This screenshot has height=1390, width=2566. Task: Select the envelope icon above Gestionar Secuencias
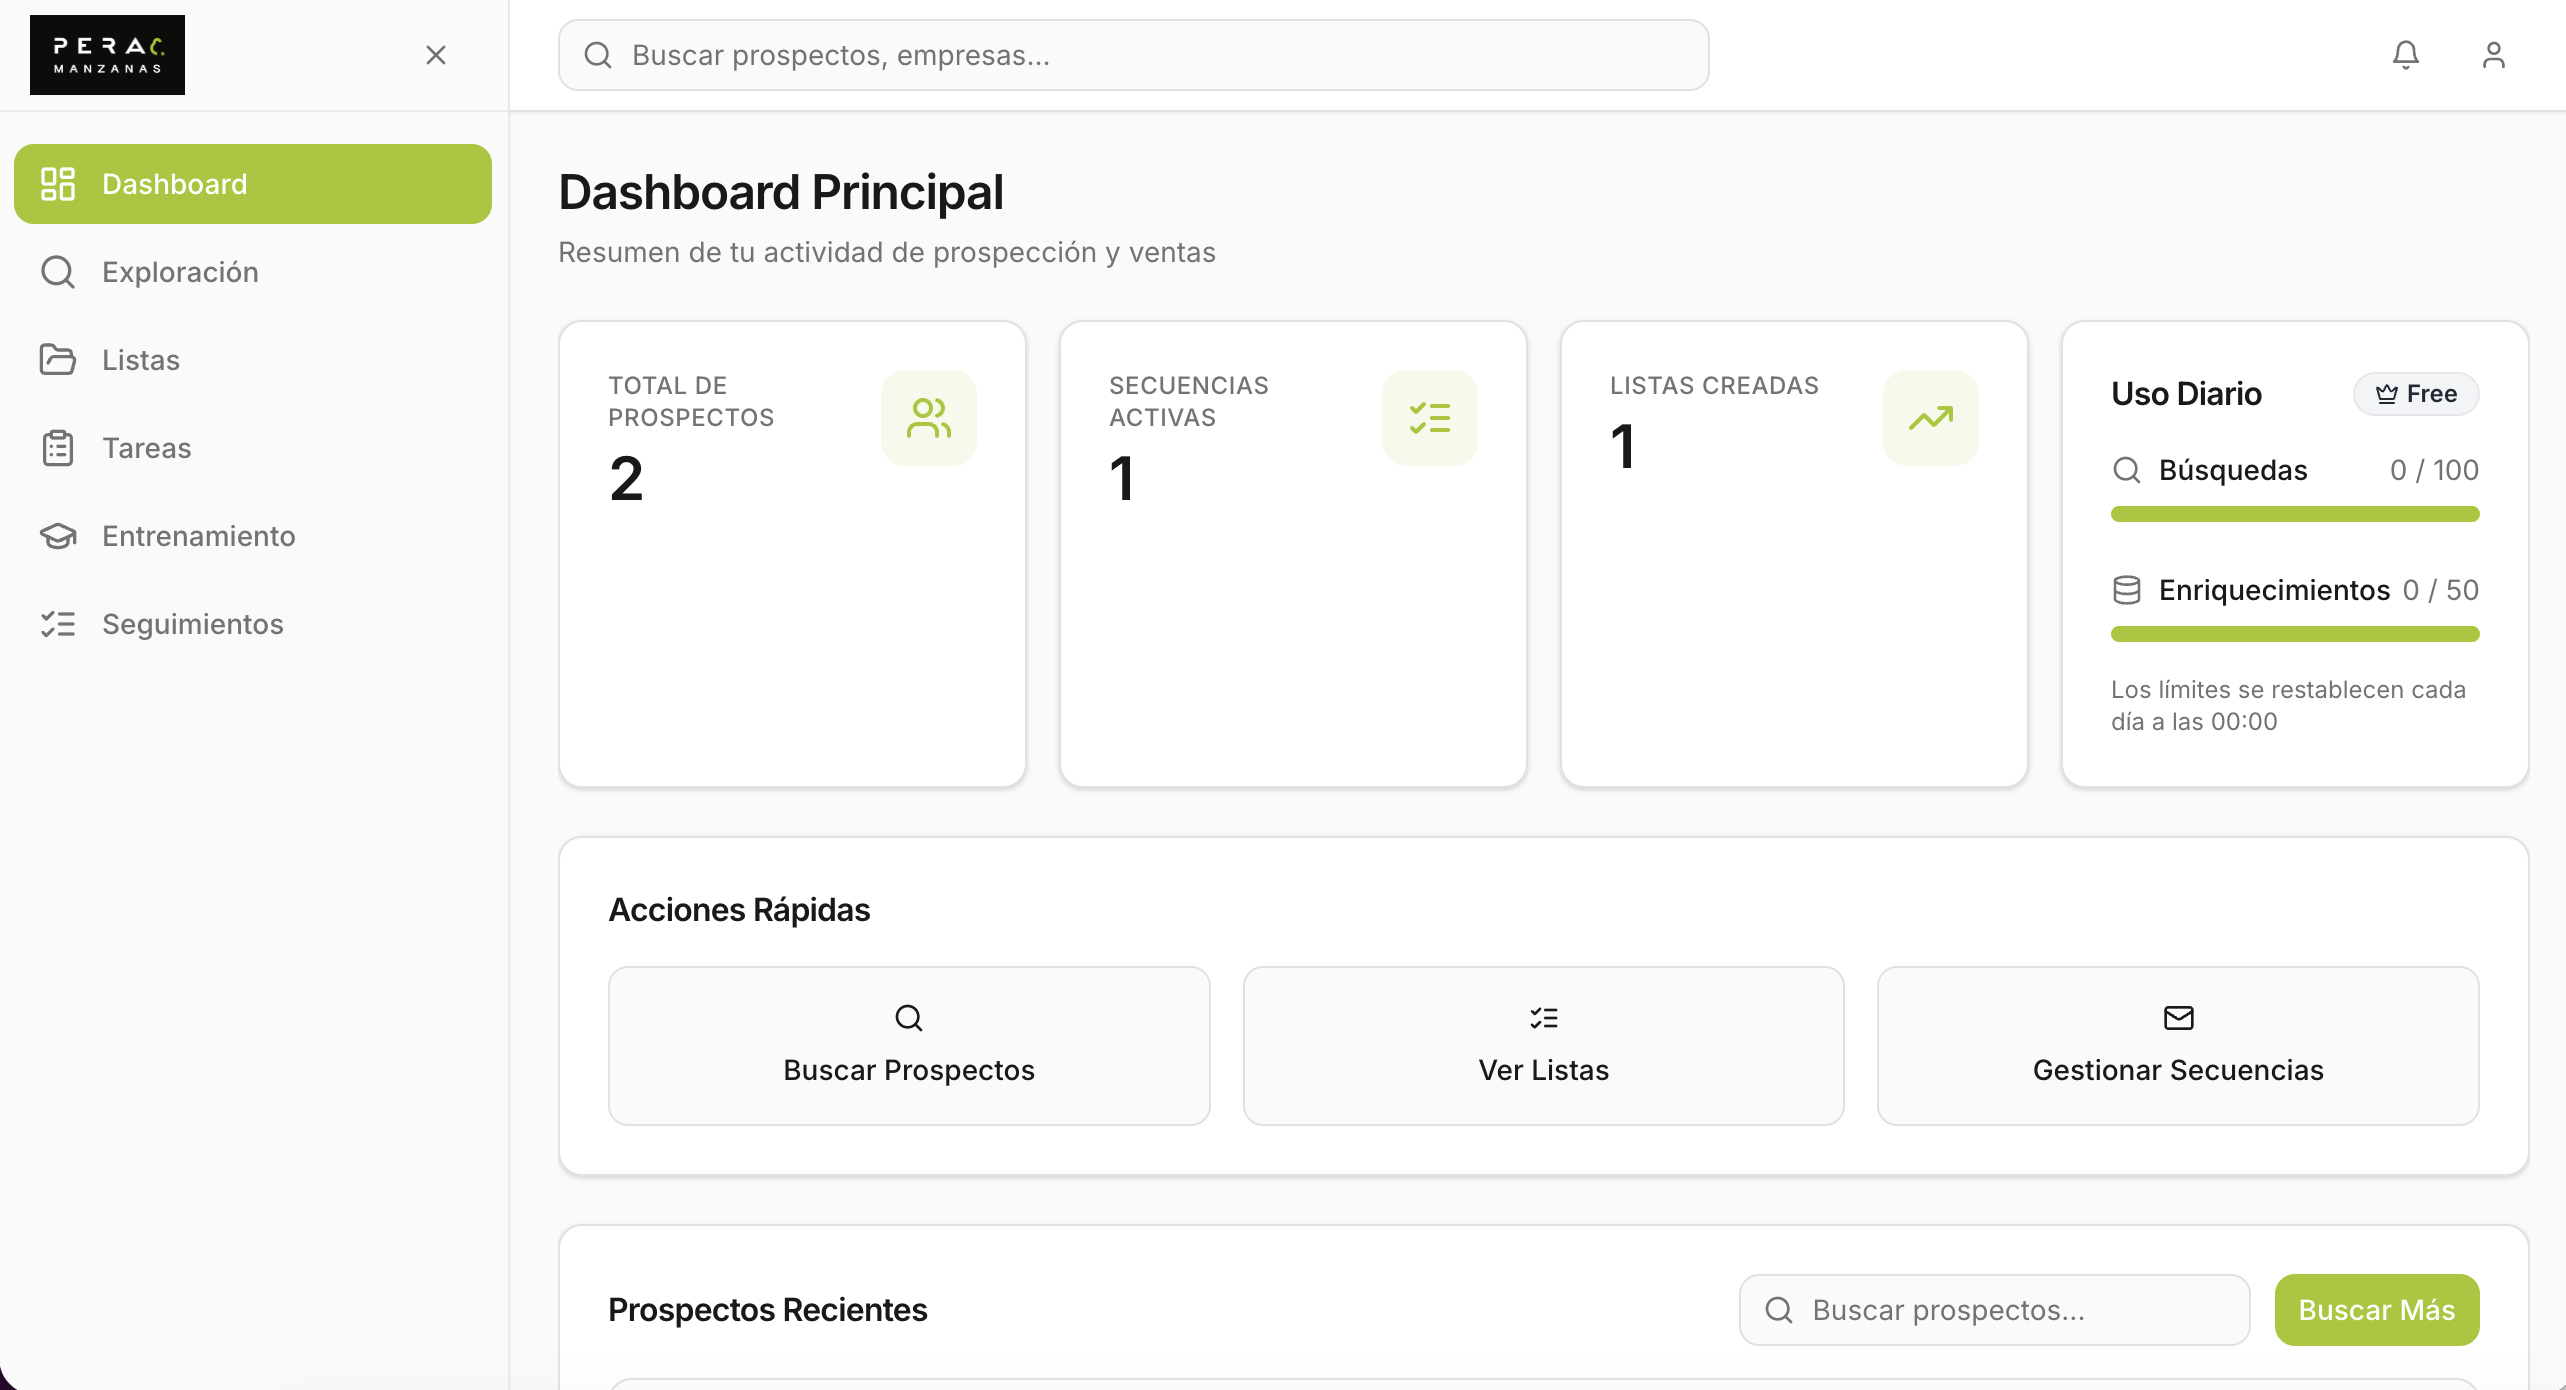2177,1017
